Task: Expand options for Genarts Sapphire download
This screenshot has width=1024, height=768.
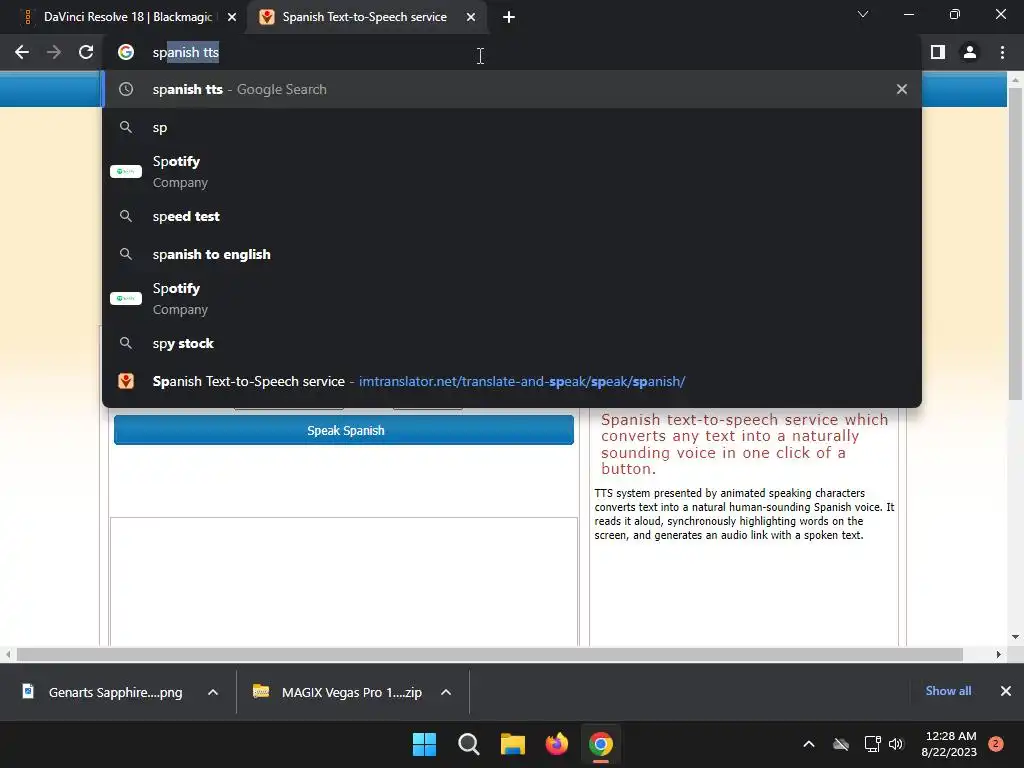Action: pos(213,692)
